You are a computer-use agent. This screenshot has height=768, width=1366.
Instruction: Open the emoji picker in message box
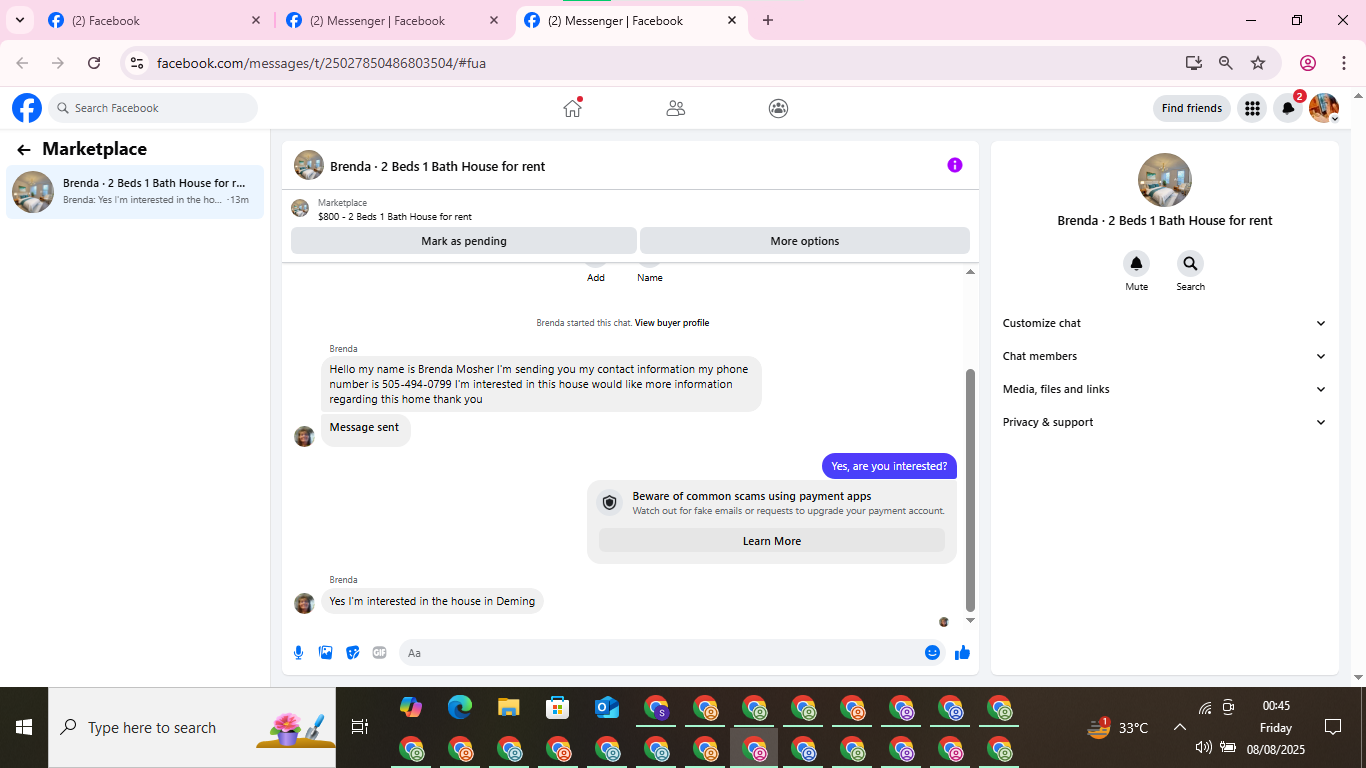(932, 653)
